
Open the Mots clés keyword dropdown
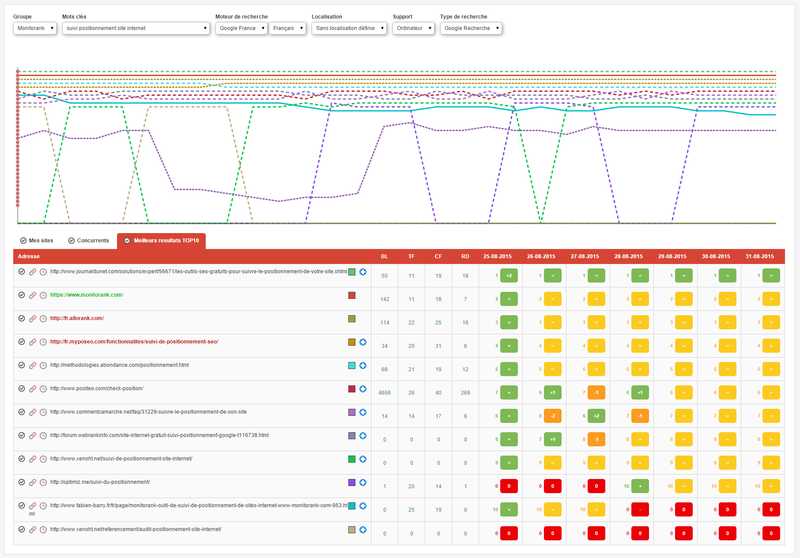[136, 29]
